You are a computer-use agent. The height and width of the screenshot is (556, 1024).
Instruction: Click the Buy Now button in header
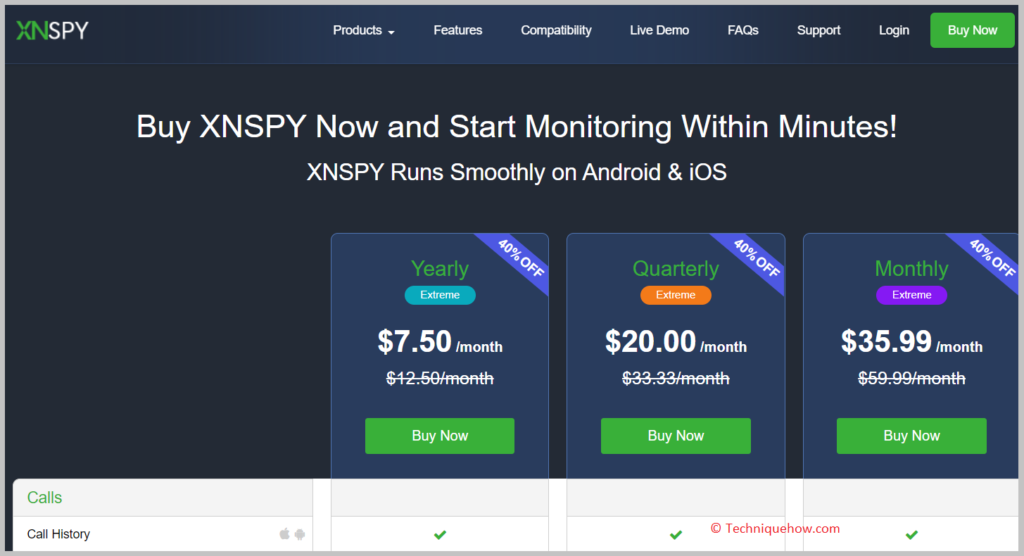[972, 30]
